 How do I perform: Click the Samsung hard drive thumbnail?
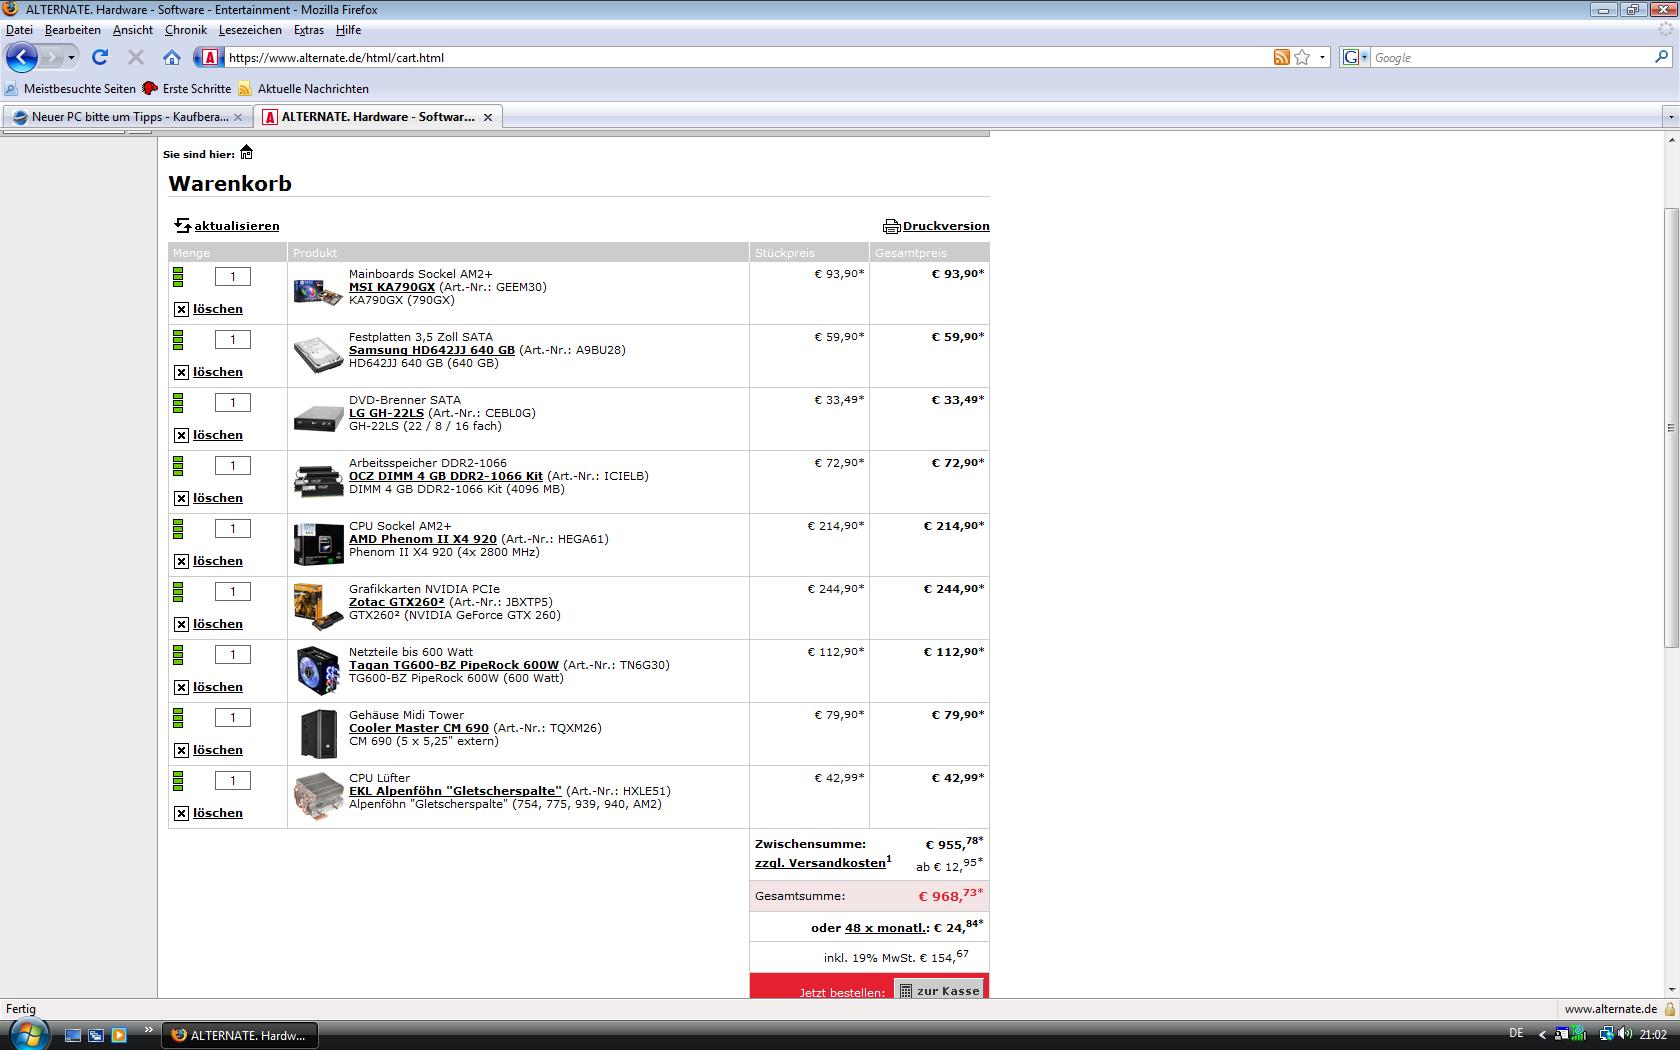pos(319,356)
